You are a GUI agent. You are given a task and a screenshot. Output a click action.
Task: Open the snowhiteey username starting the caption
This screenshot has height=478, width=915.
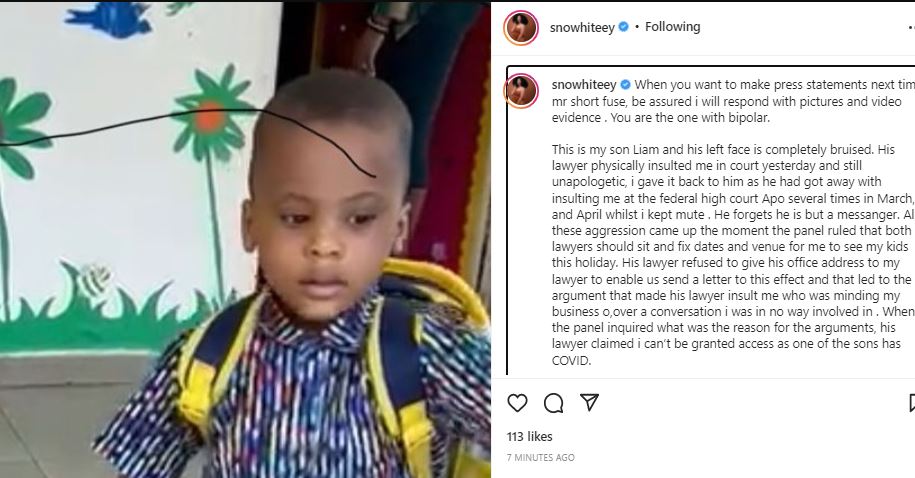[584, 85]
